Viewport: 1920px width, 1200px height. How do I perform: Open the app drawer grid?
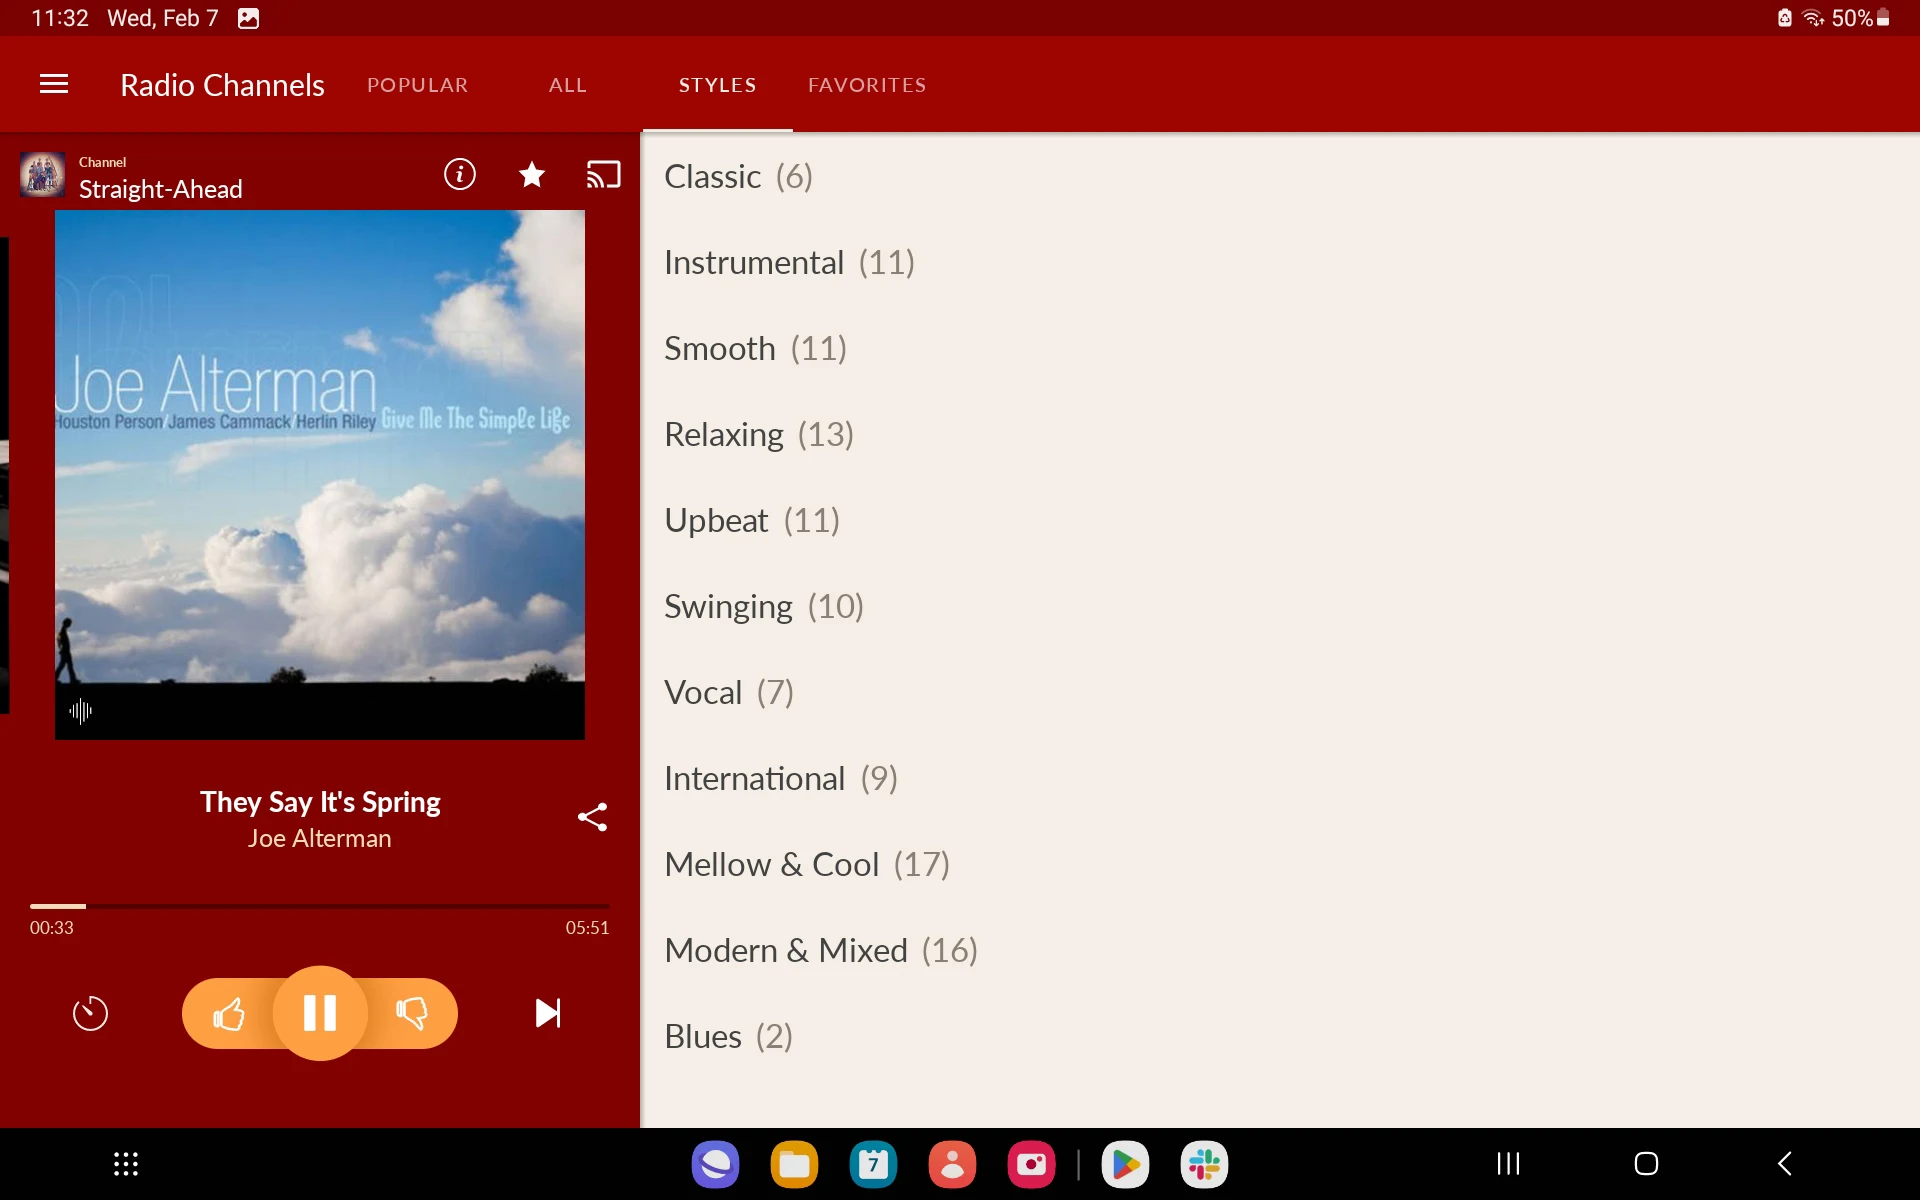[126, 1164]
